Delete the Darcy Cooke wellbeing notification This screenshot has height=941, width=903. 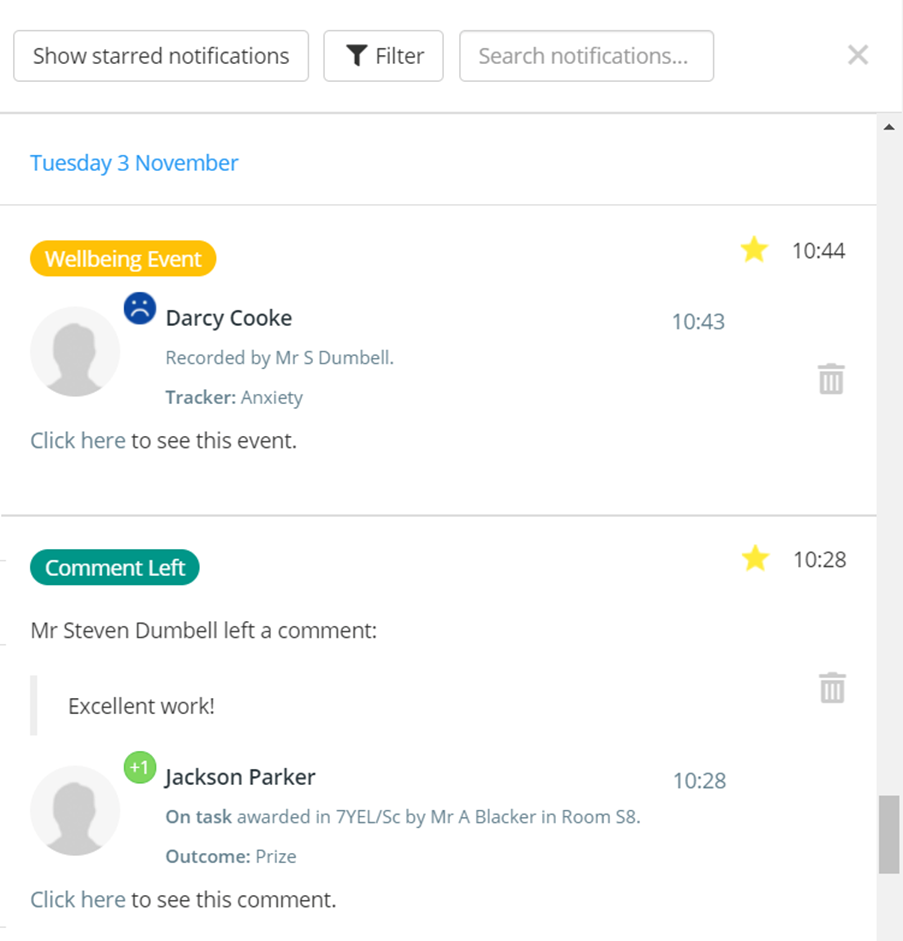pyautogui.click(x=830, y=379)
